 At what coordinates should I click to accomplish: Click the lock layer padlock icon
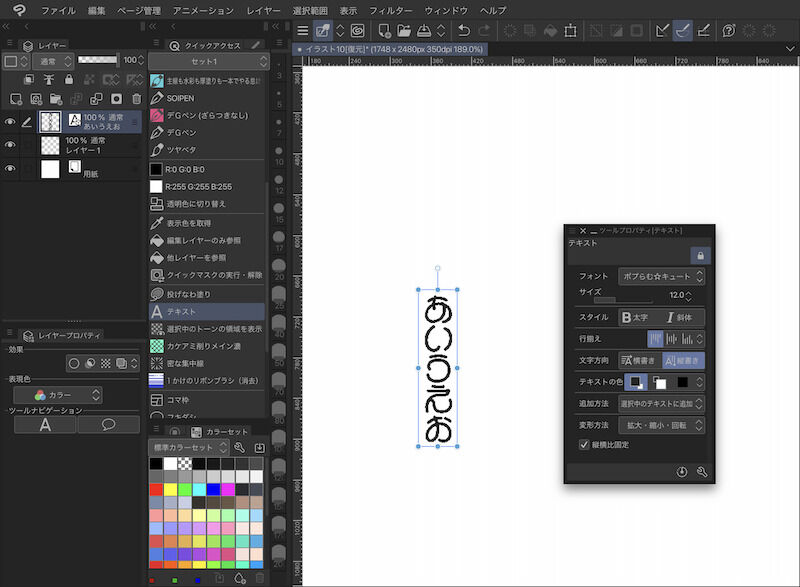click(x=69, y=80)
